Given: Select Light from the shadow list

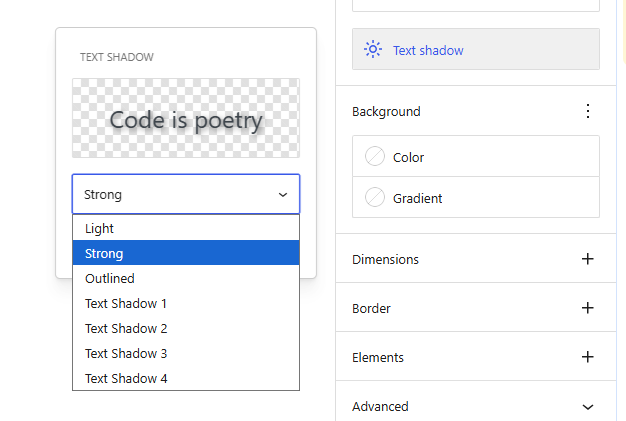Looking at the screenshot, I should tap(186, 228).
